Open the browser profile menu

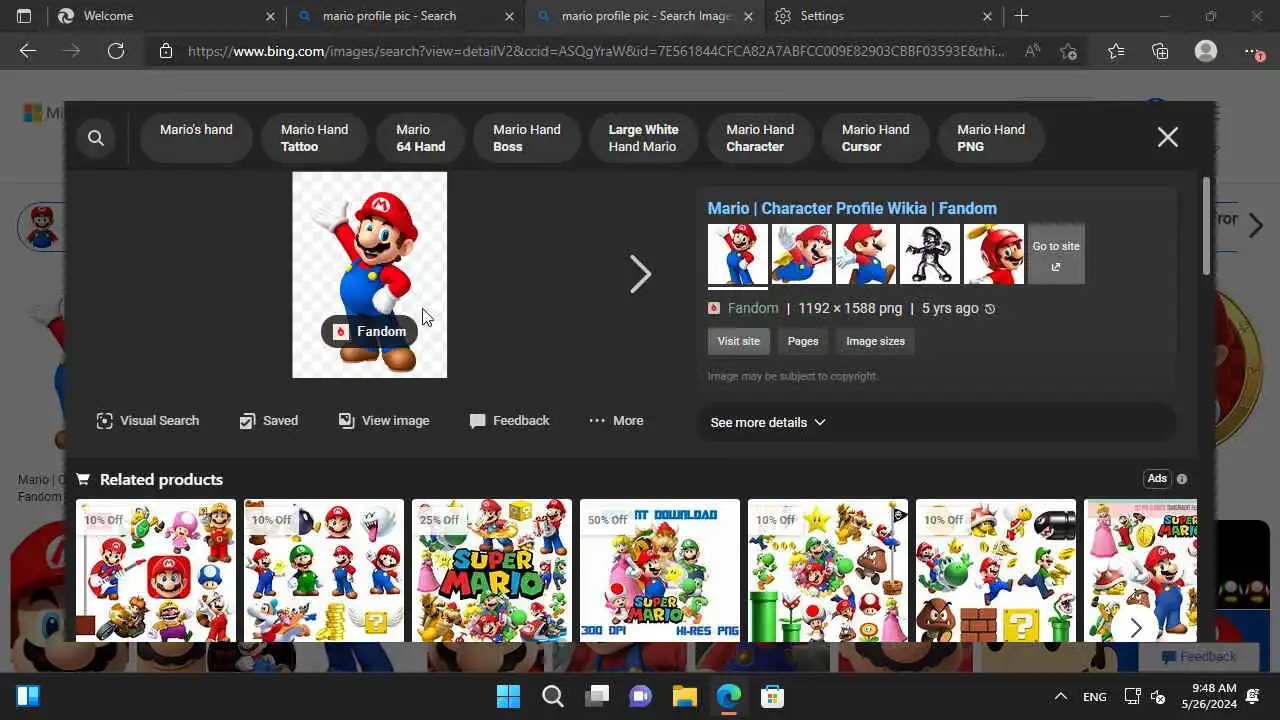(x=1206, y=51)
